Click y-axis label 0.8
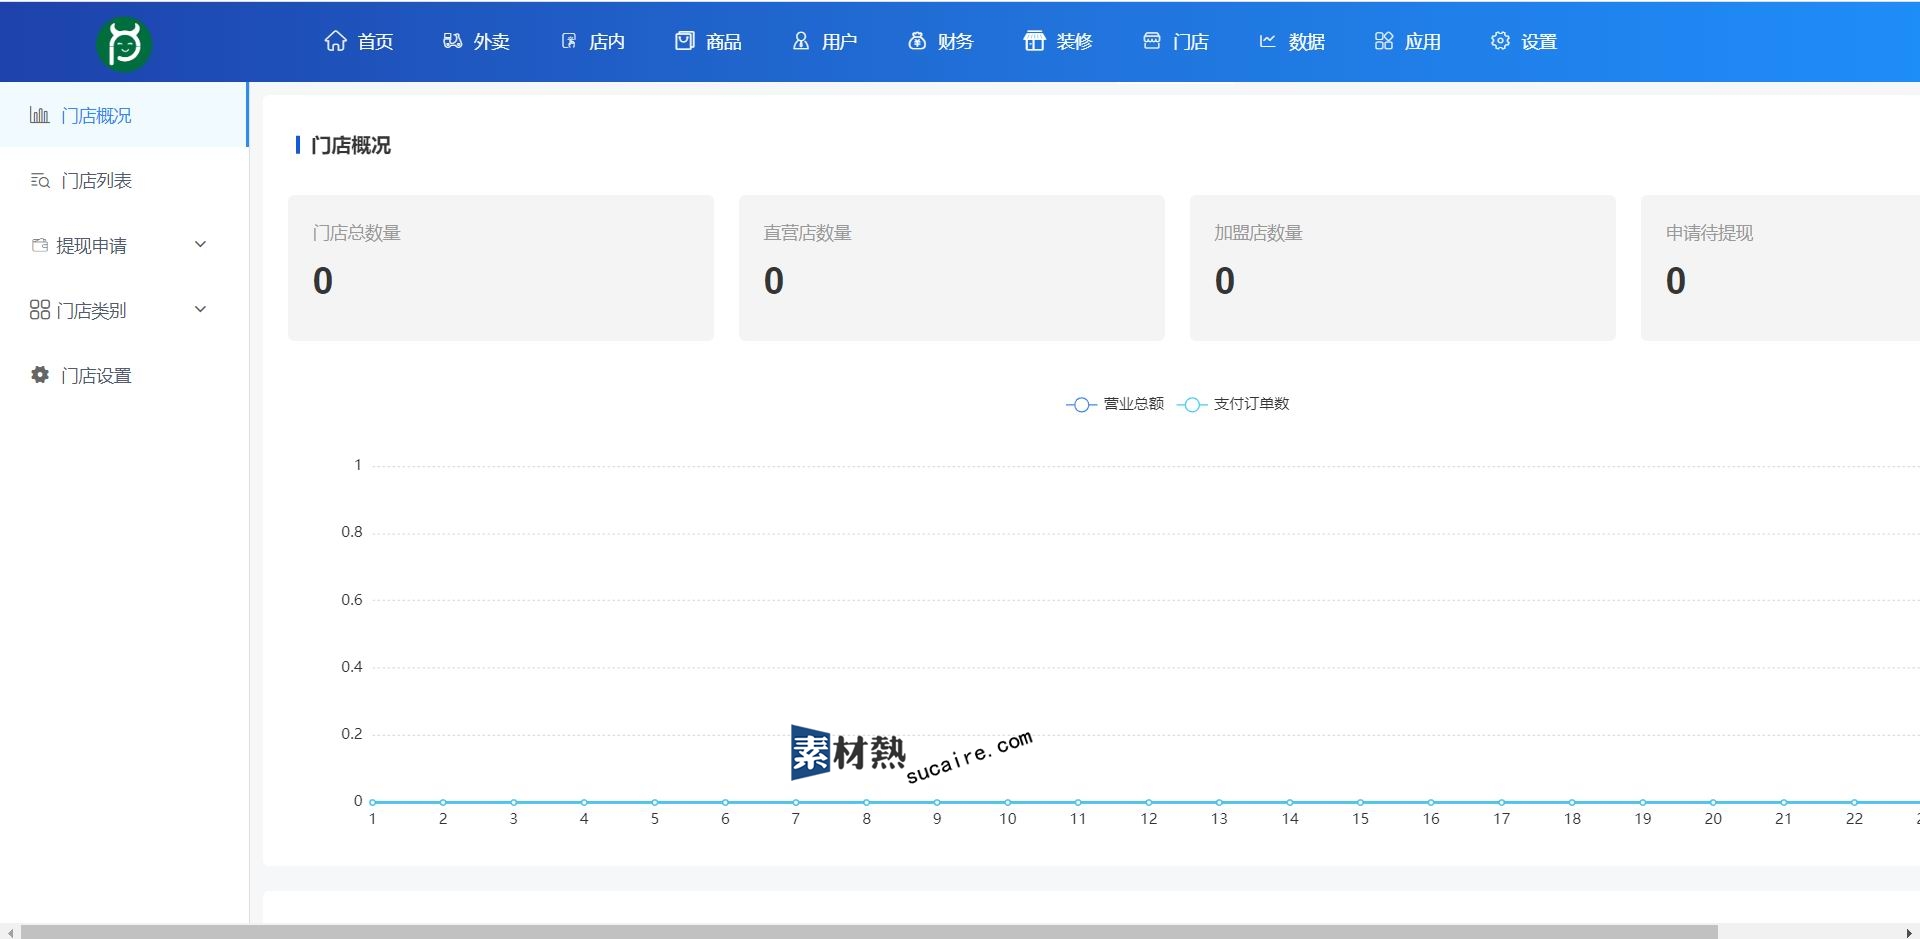Screen dimensions: 1920x939 tap(352, 532)
